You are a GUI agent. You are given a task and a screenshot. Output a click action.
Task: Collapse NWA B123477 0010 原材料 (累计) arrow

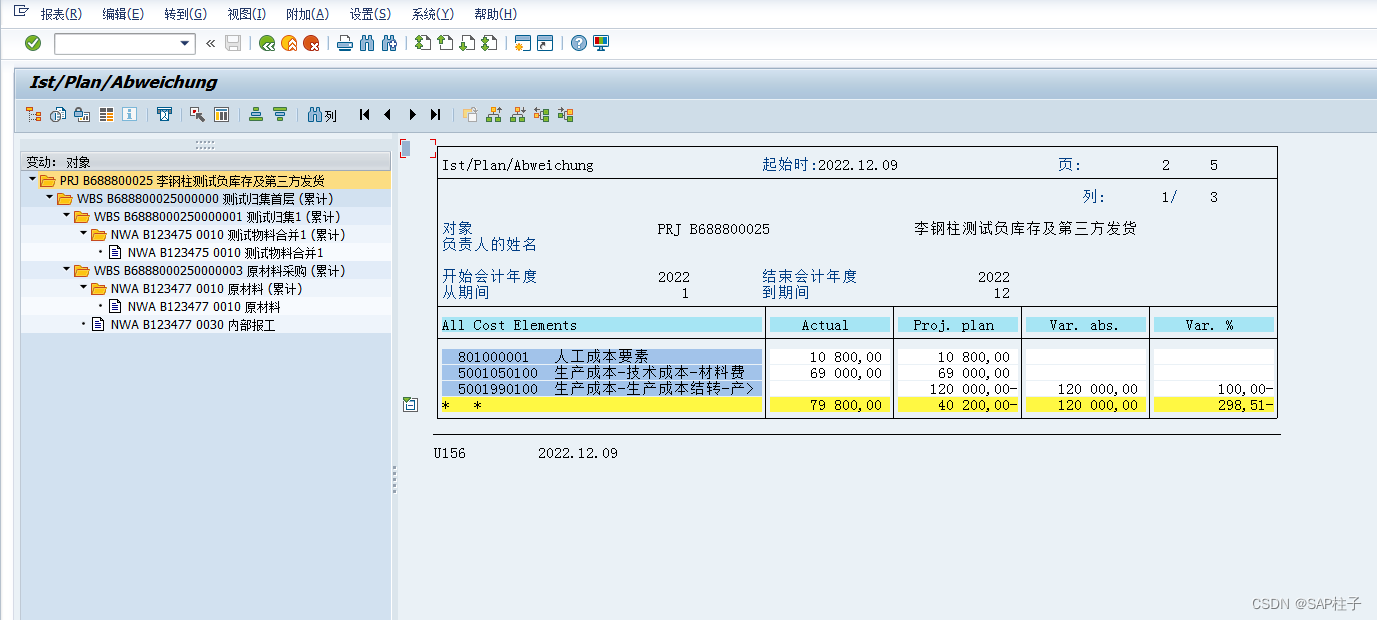pos(83,288)
